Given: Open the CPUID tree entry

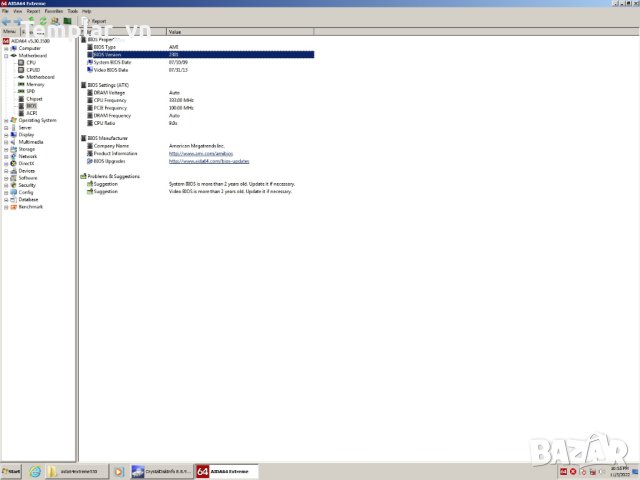Looking at the screenshot, I should (33, 69).
